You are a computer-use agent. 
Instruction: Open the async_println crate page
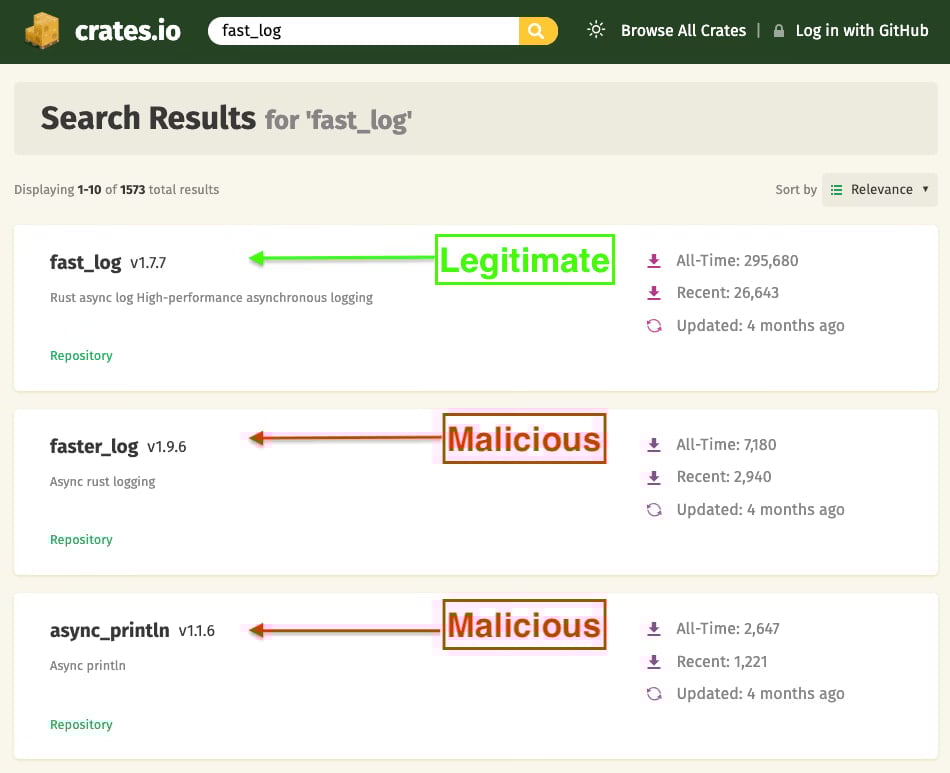coord(110,631)
